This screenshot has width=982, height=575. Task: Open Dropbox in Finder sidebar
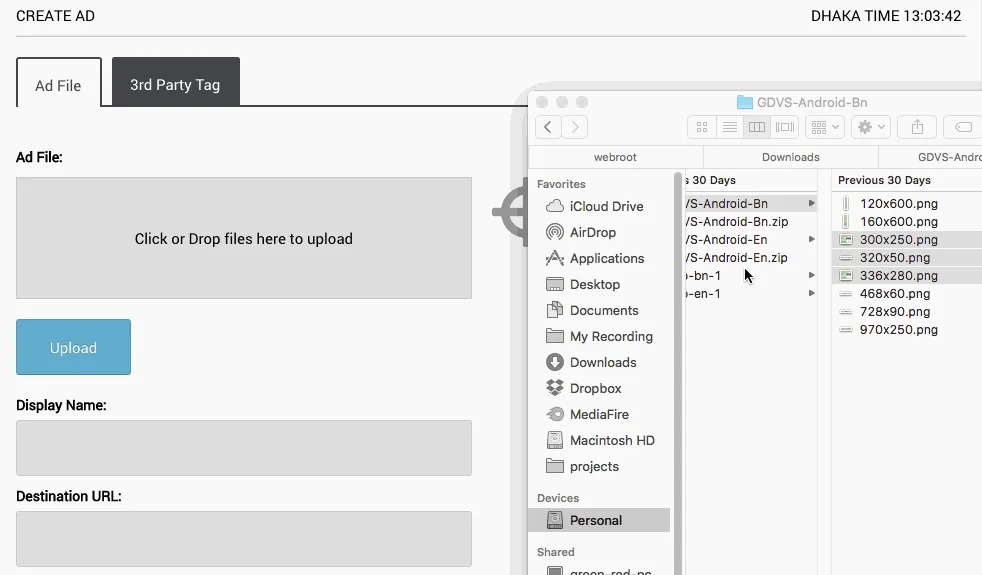click(x=595, y=388)
